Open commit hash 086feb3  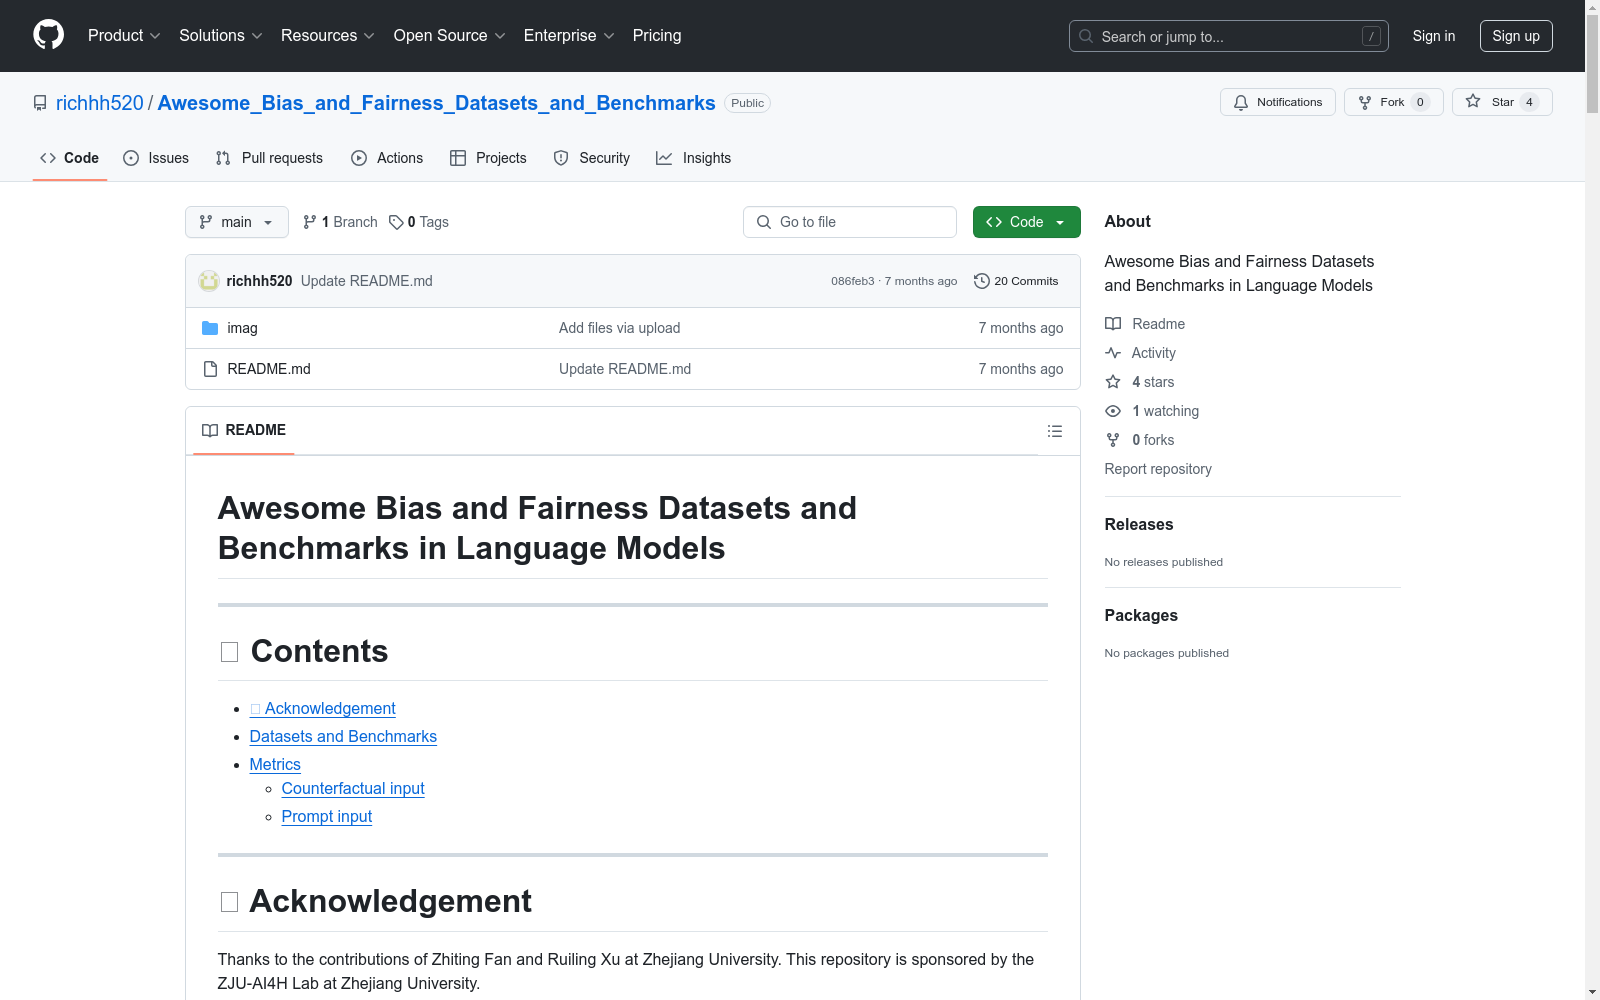pyautogui.click(x=853, y=281)
